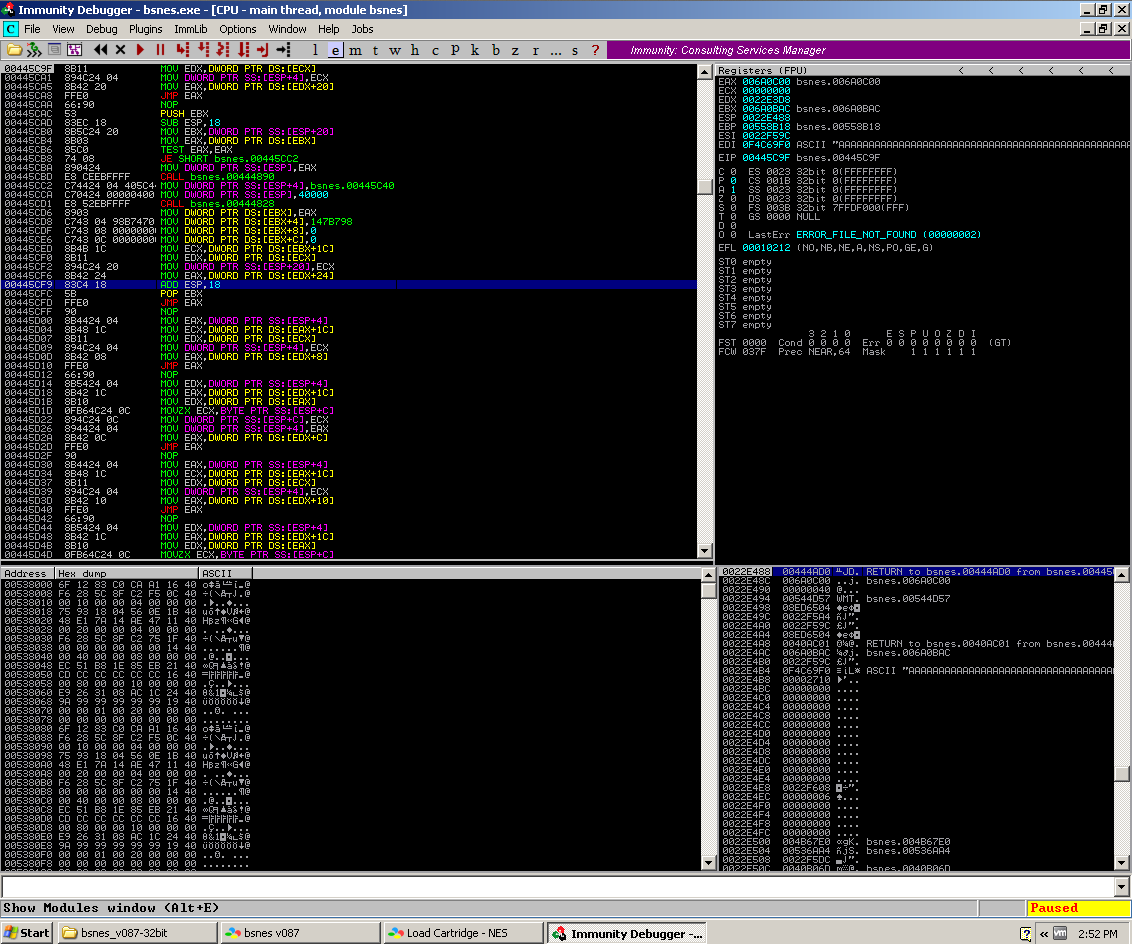This screenshot has width=1132, height=944.
Task: Click the dump pane scrollbar up arrow
Action: coord(708,574)
